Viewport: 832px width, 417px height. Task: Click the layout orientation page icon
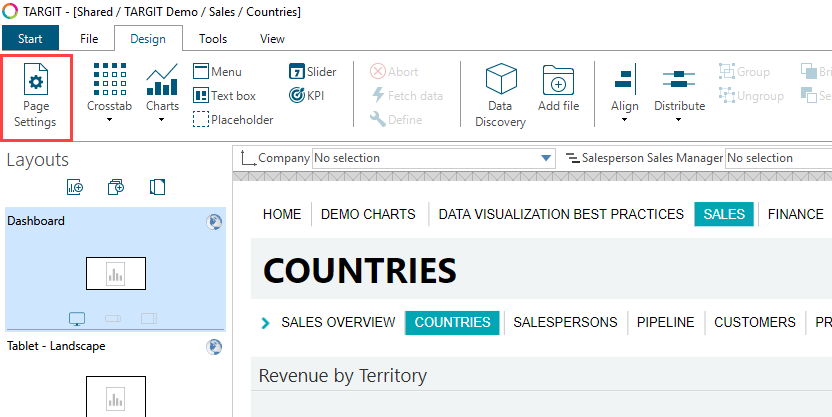pyautogui.click(x=158, y=187)
